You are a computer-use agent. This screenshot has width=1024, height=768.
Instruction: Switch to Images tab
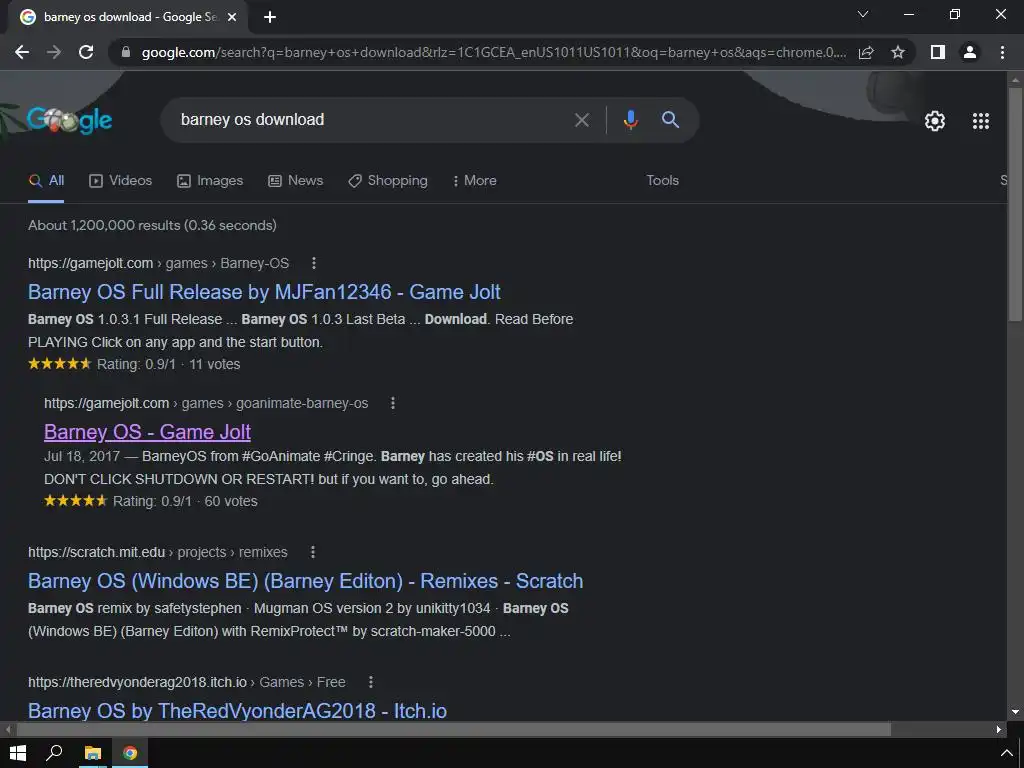click(x=210, y=180)
